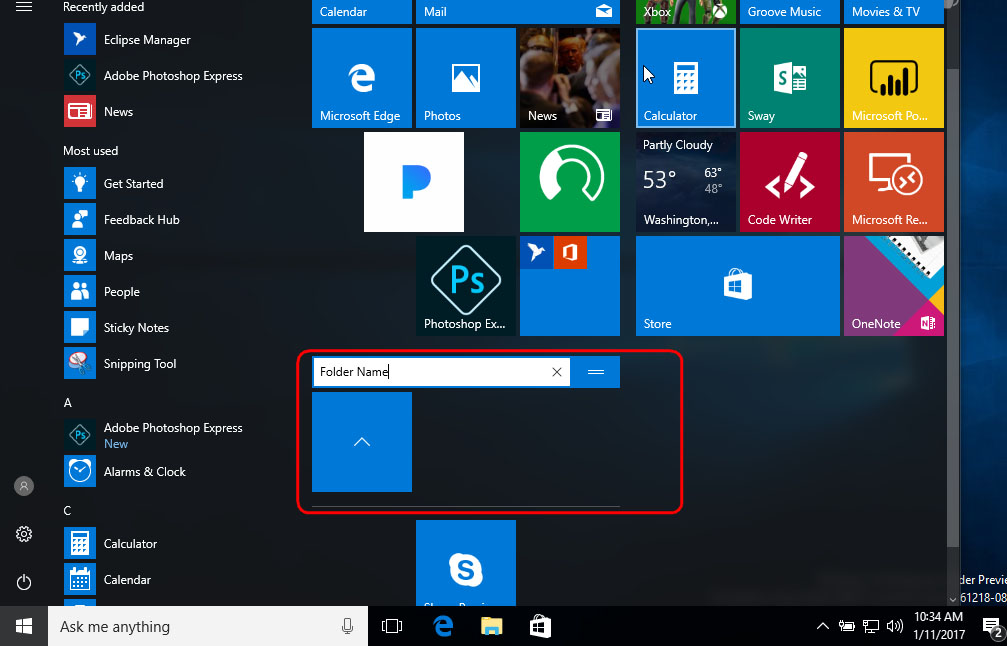Open Calendar in the C app list

pos(108,579)
